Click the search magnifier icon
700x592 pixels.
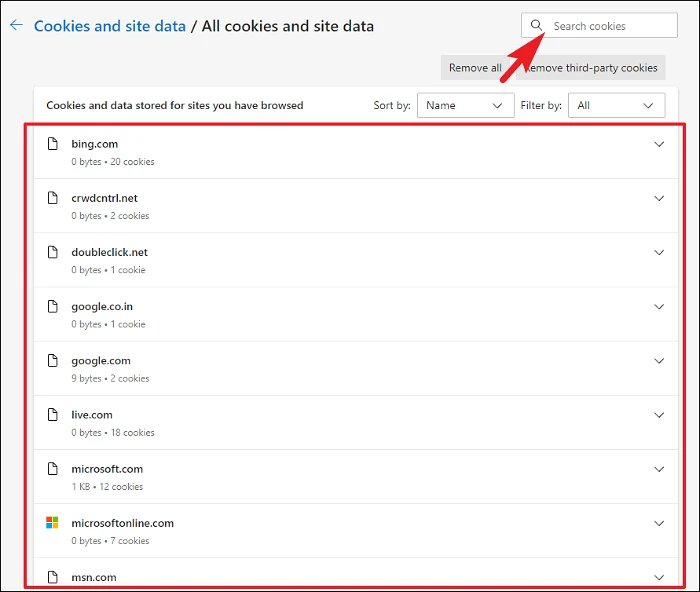pyautogui.click(x=536, y=25)
